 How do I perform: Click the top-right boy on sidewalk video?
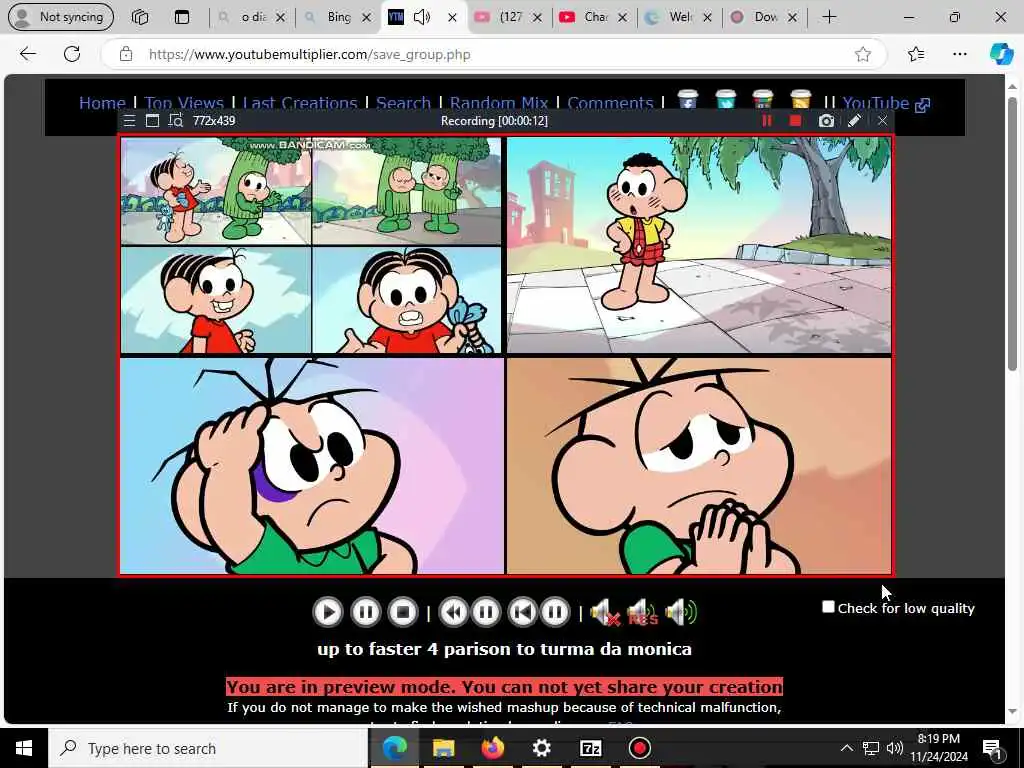[699, 245]
